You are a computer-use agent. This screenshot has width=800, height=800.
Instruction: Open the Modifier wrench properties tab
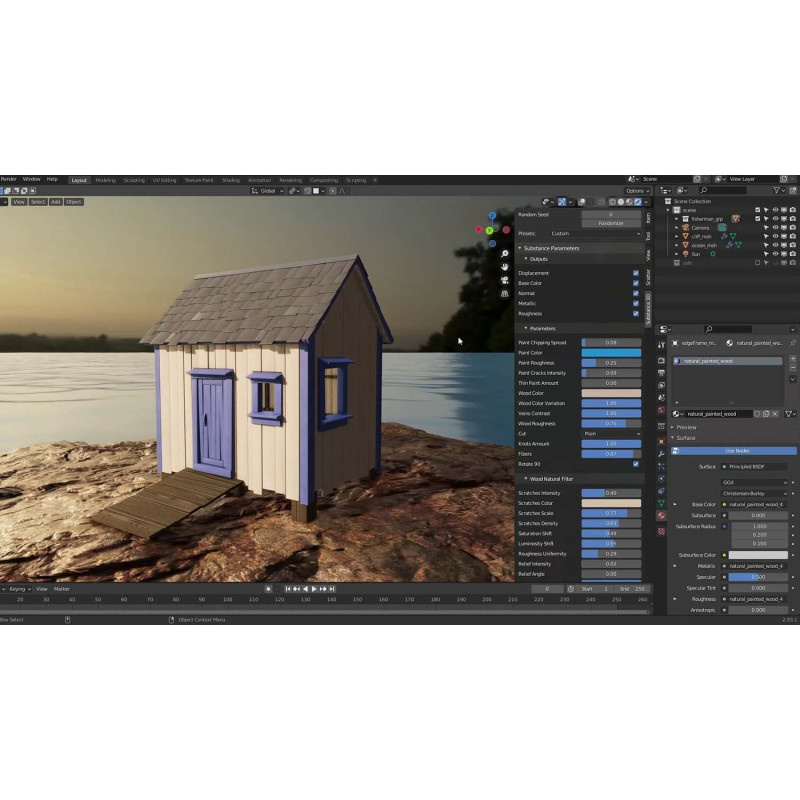point(661,453)
